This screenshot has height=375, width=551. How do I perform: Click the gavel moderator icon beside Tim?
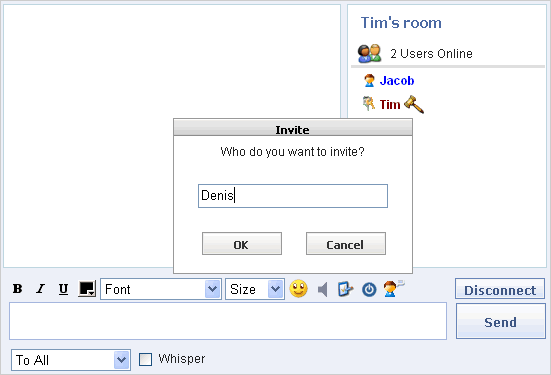click(x=414, y=104)
